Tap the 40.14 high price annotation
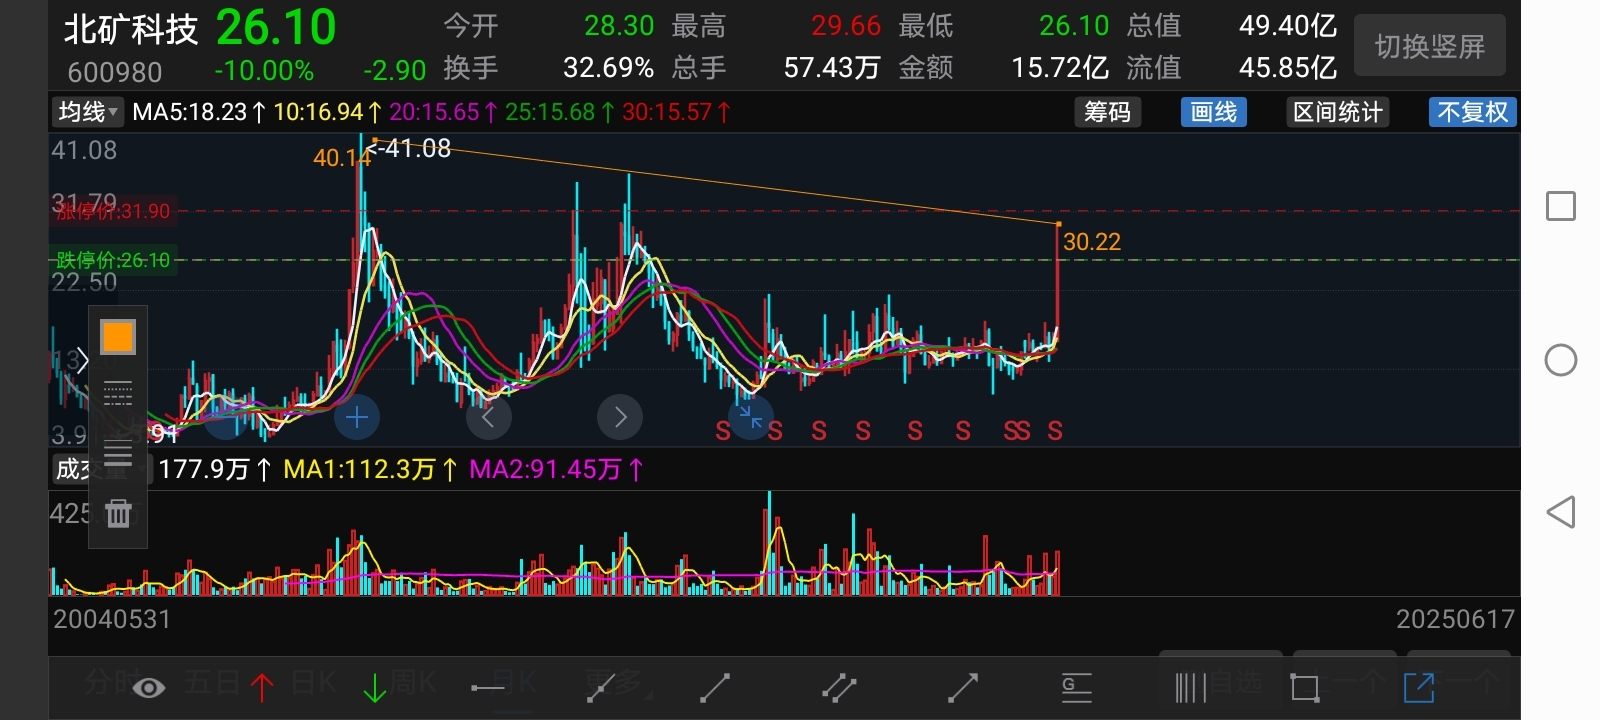This screenshot has width=1600, height=720. (341, 158)
